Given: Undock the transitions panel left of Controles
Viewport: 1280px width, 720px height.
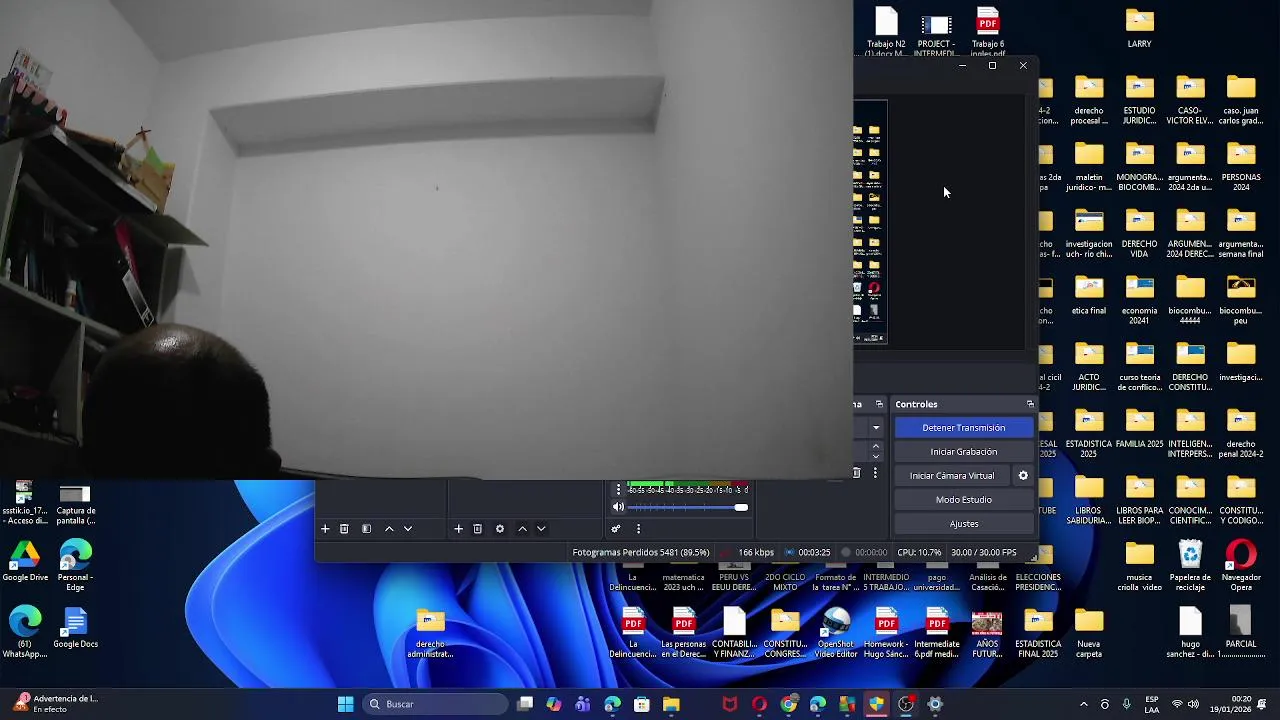Looking at the screenshot, I should [879, 404].
